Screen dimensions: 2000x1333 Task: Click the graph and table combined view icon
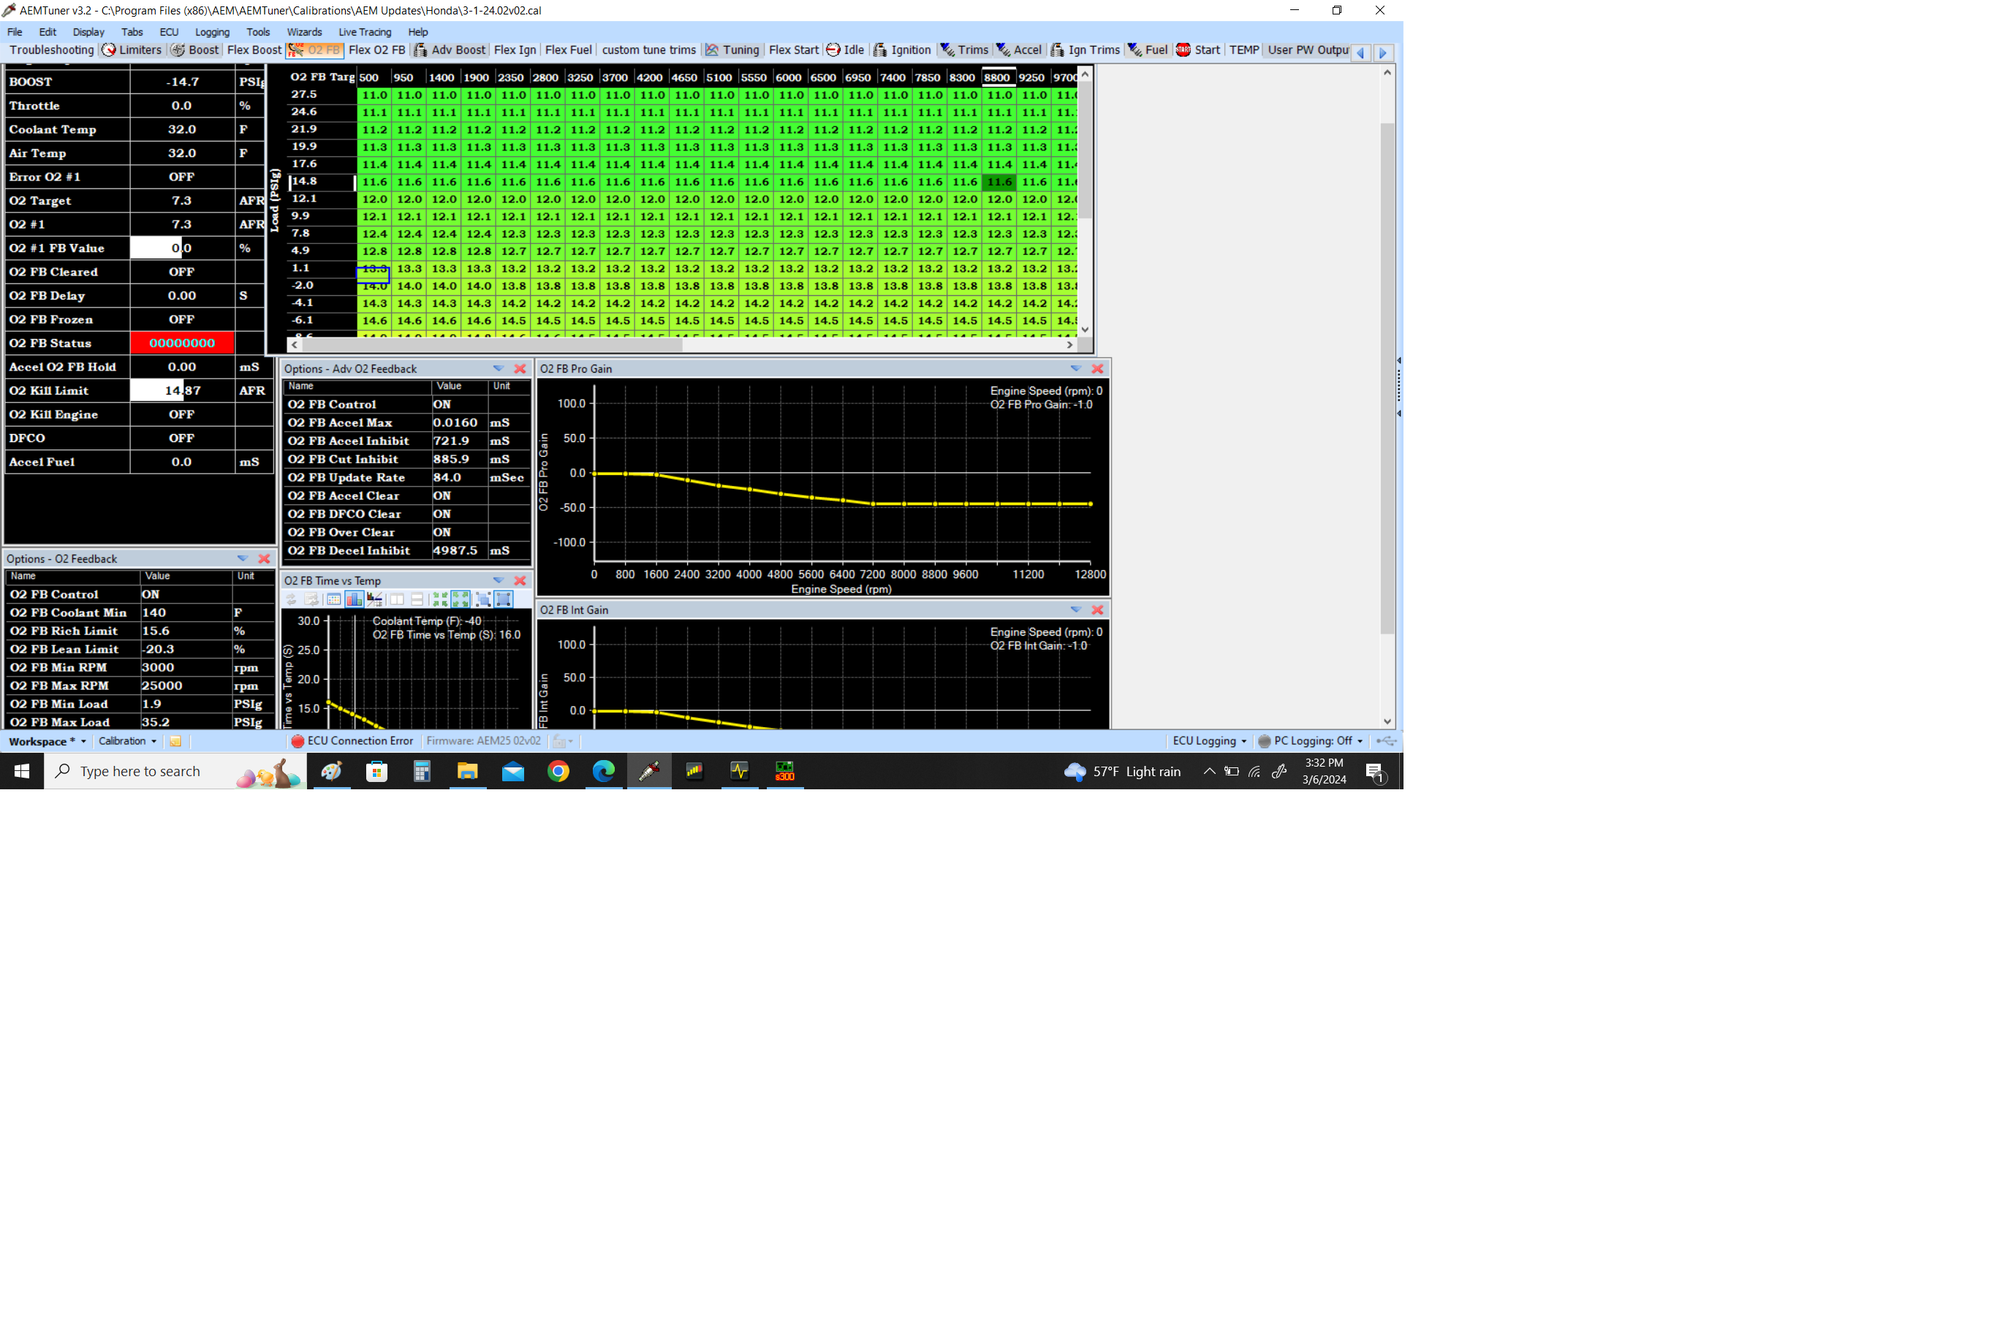[x=375, y=599]
